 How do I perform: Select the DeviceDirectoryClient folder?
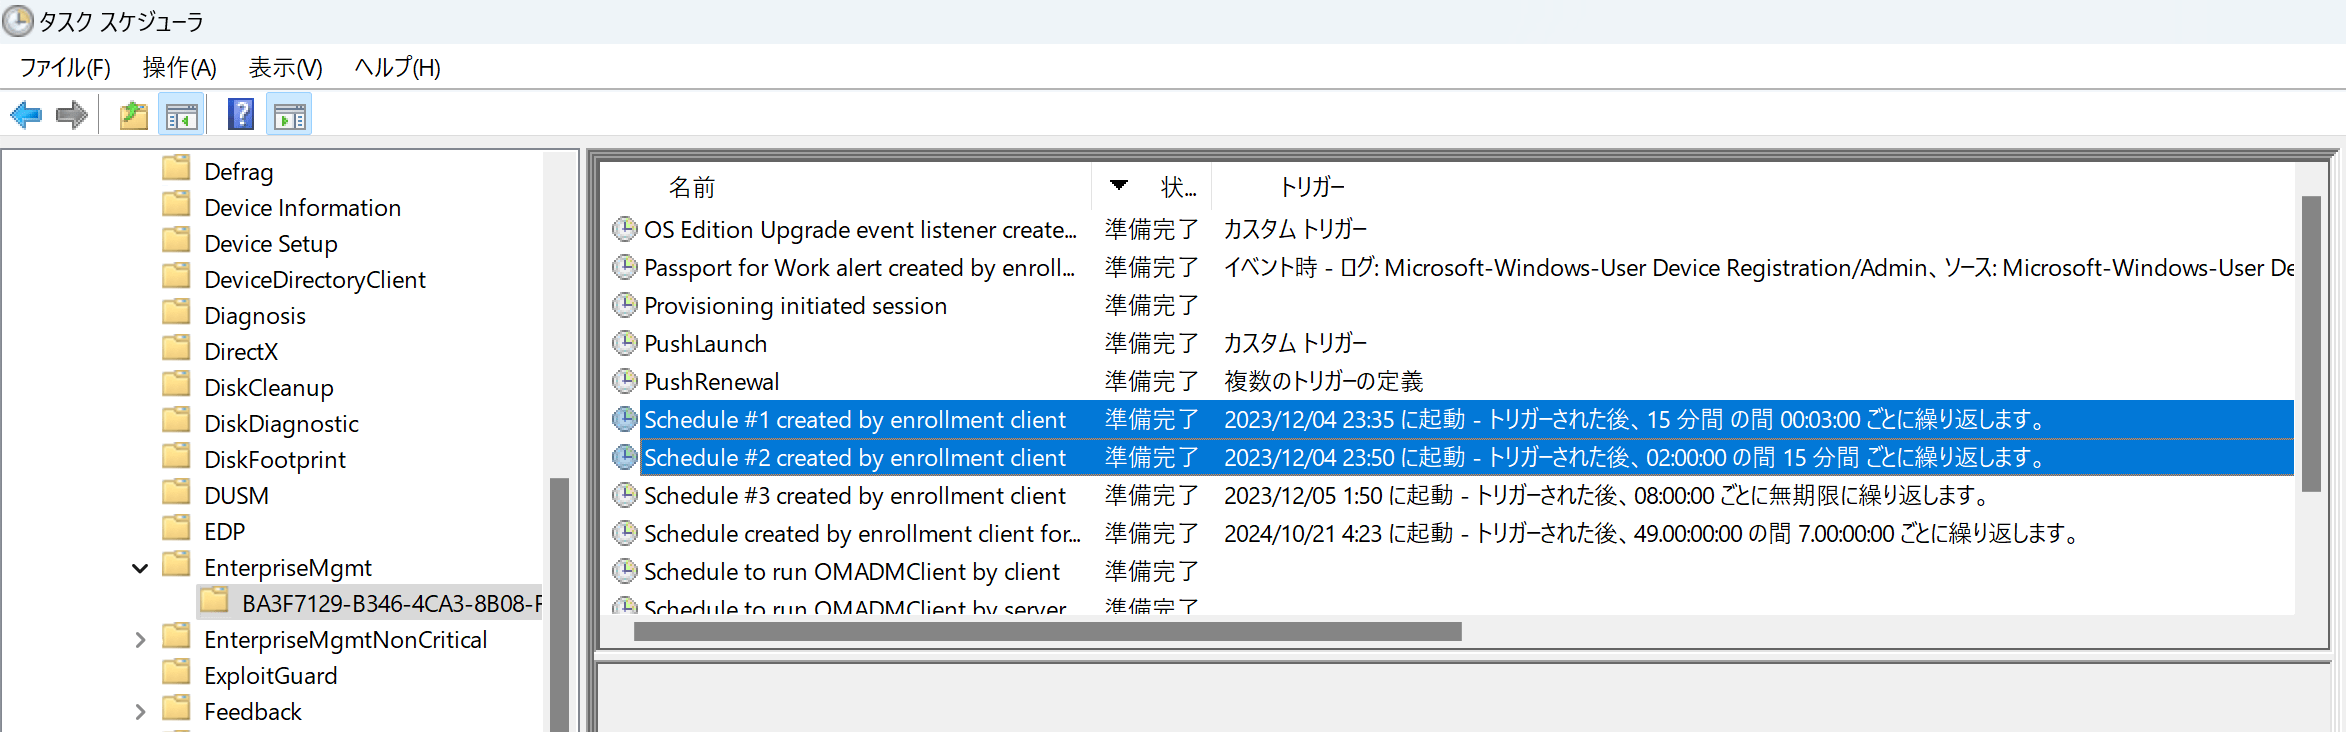pyautogui.click(x=315, y=280)
